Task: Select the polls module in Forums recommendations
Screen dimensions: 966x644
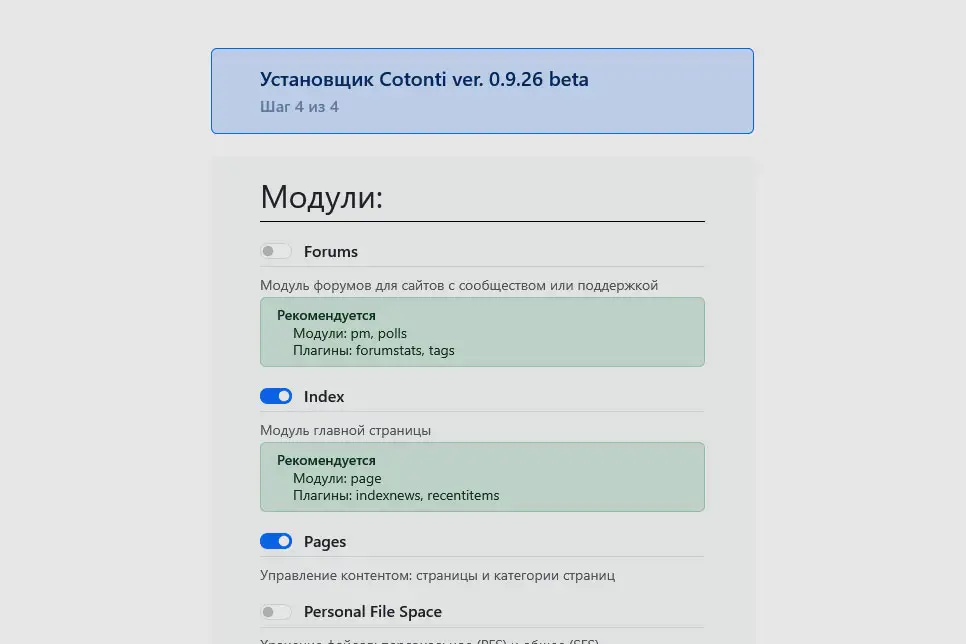Action: tap(391, 333)
